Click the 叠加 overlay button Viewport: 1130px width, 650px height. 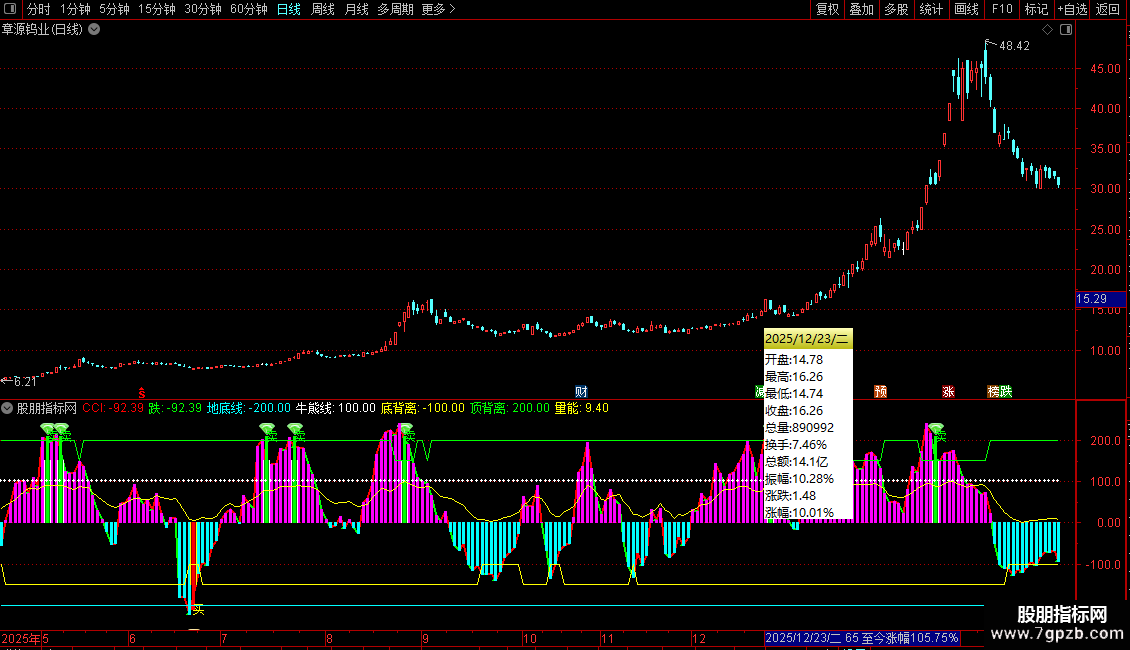coord(861,9)
